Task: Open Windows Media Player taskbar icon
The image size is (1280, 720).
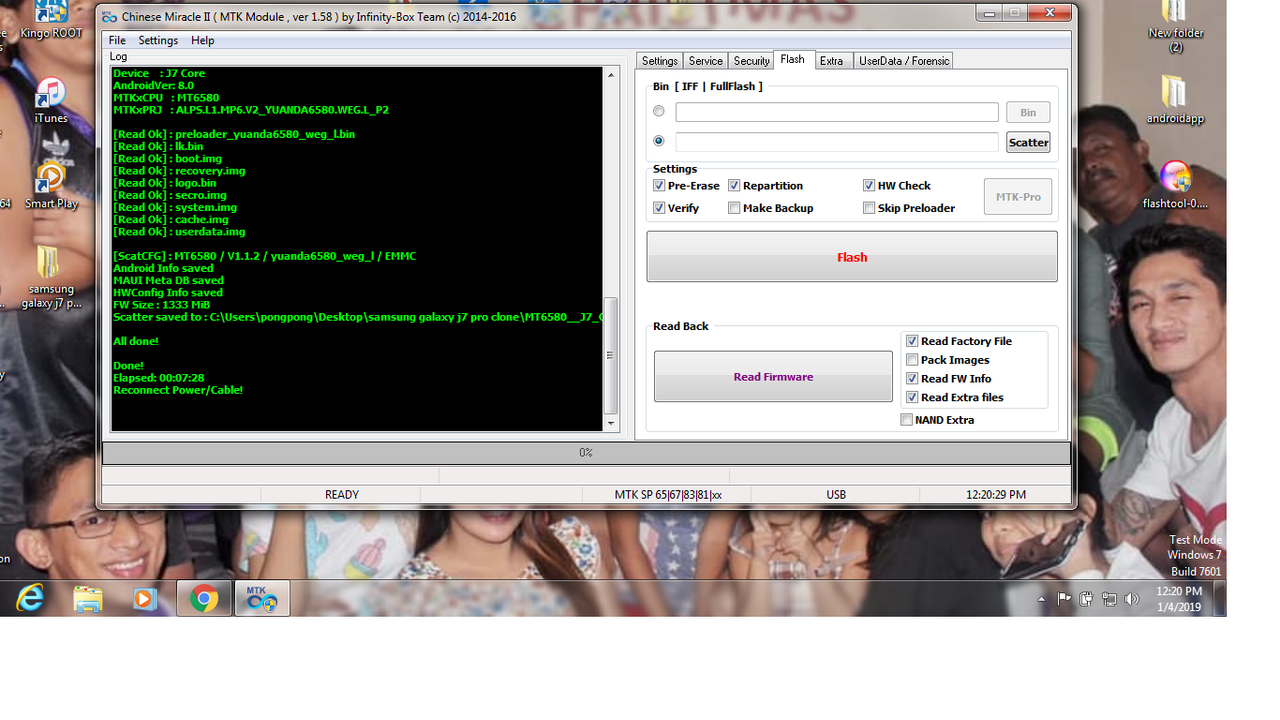Action: [145, 598]
